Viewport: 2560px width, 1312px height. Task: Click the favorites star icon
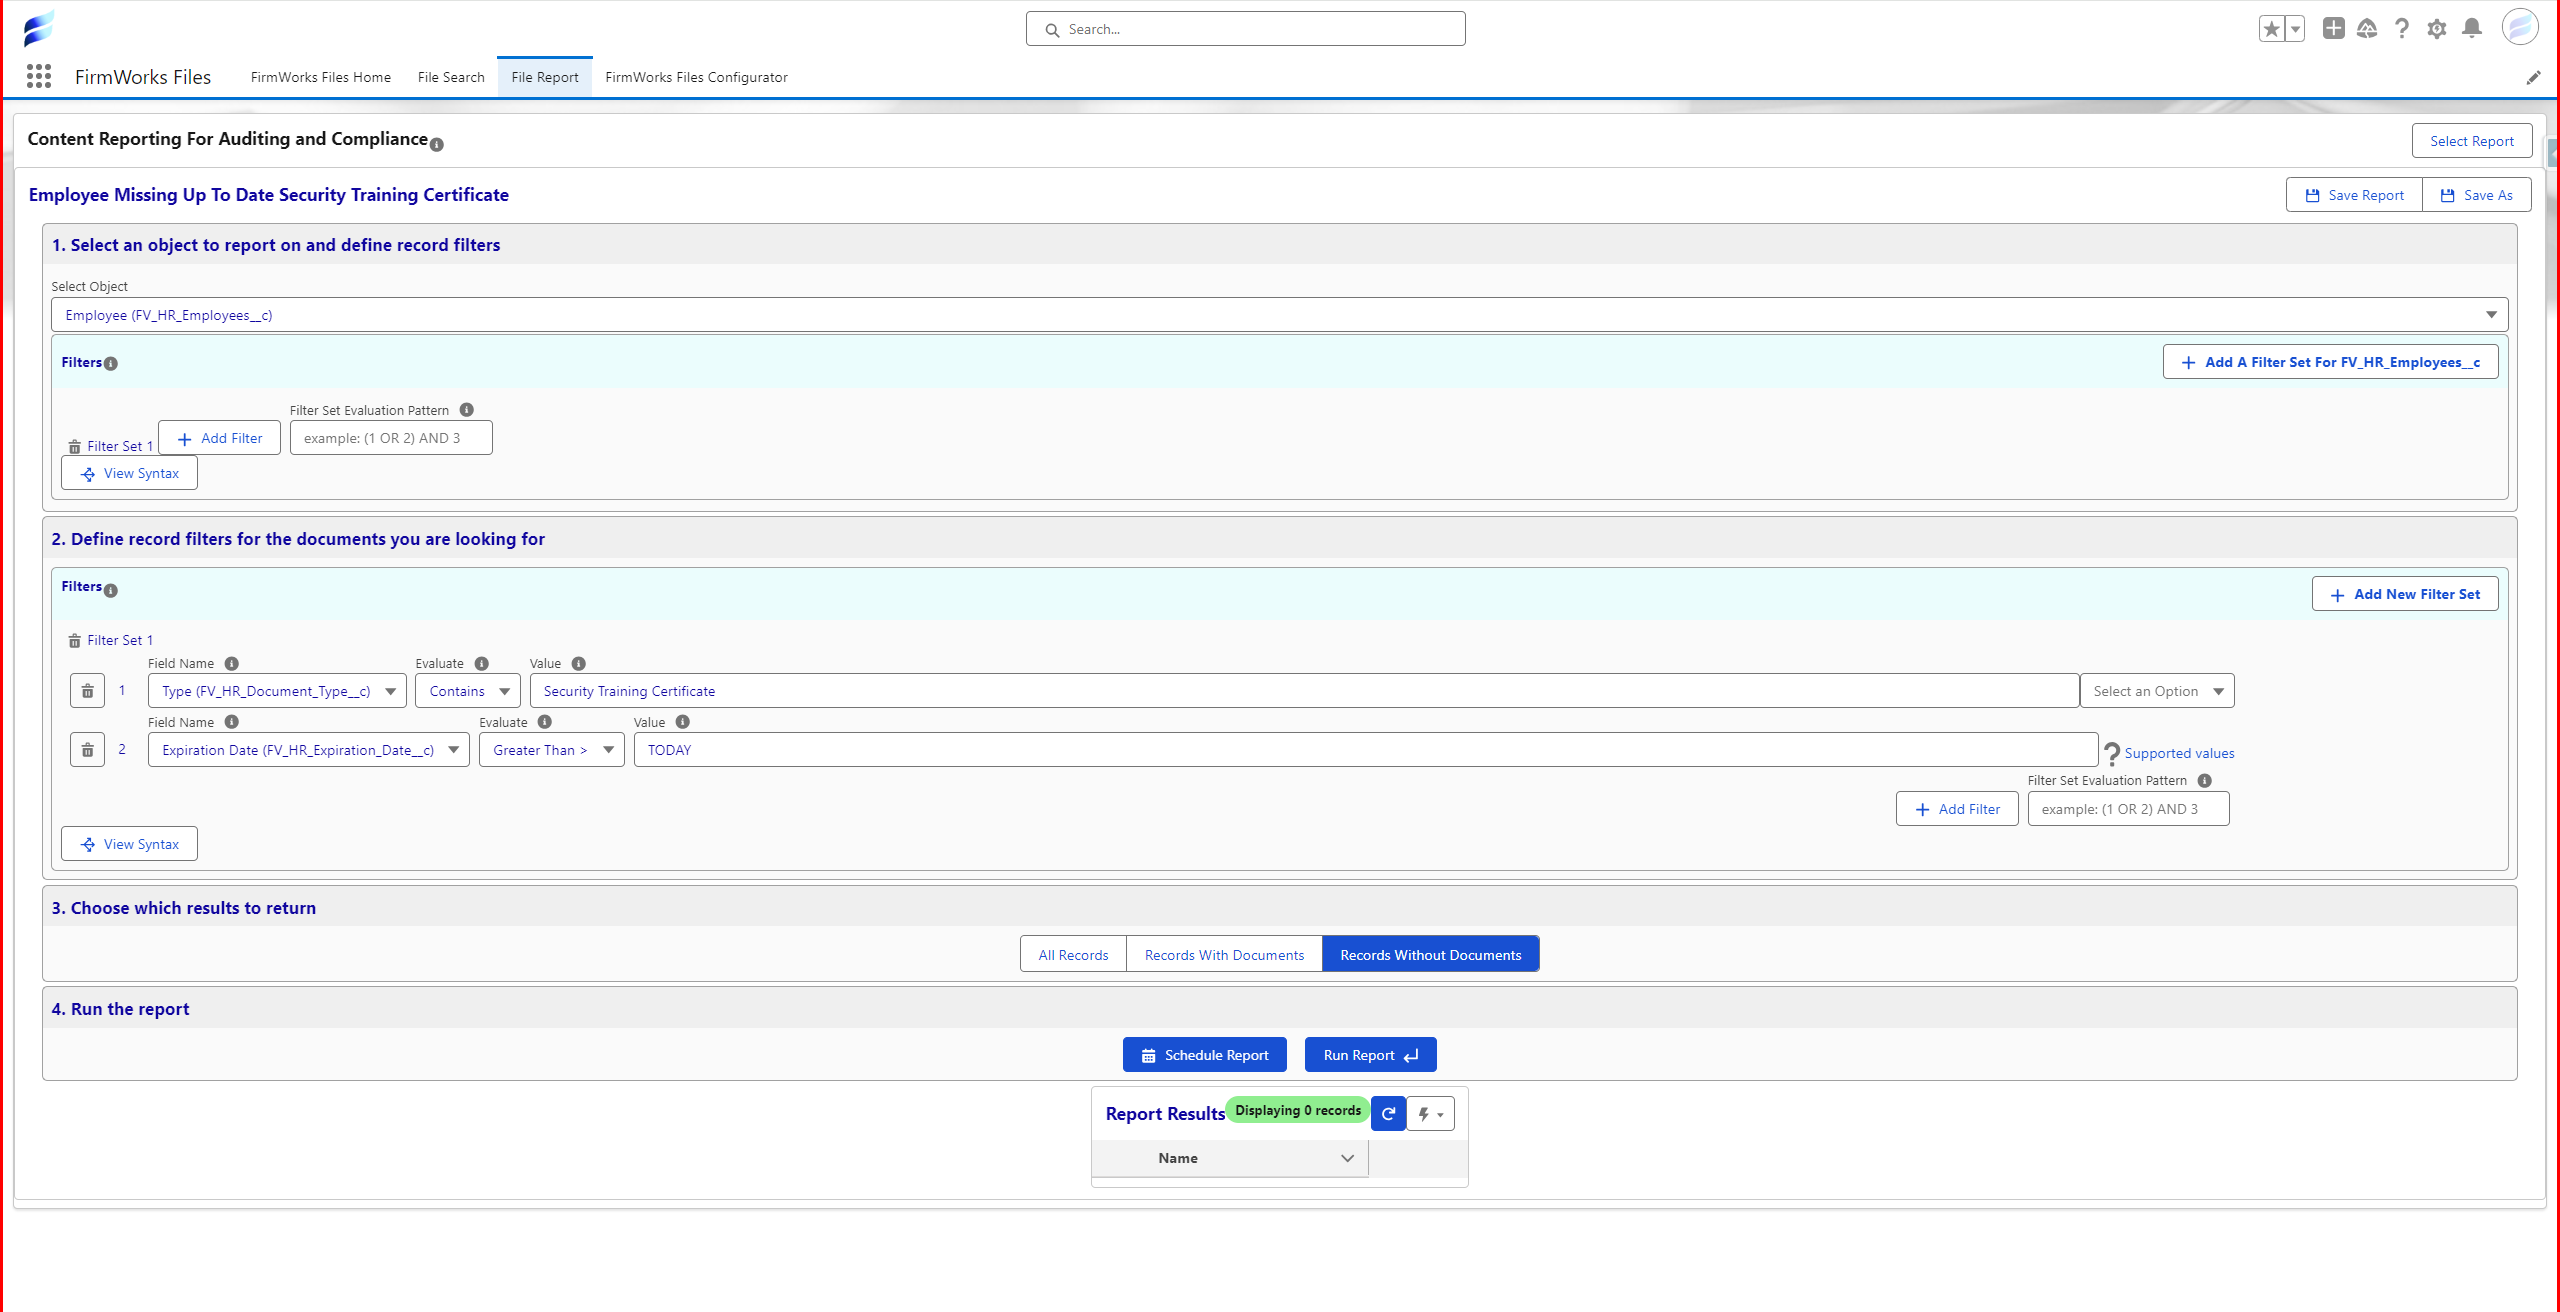coord(2271,28)
